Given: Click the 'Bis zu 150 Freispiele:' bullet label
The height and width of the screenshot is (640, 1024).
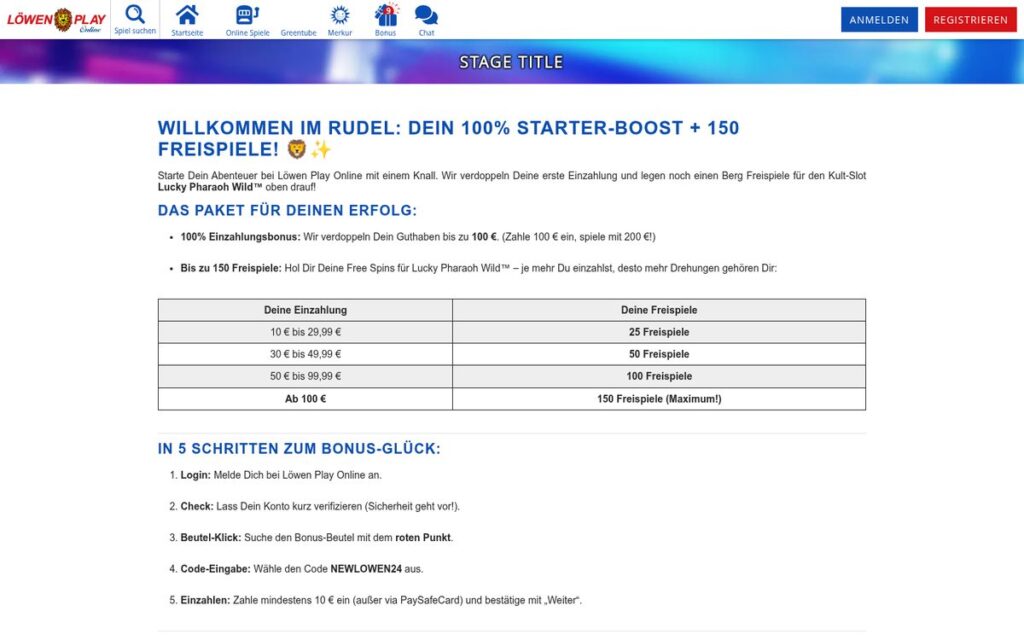Looking at the screenshot, I should pyautogui.click(x=231, y=268).
